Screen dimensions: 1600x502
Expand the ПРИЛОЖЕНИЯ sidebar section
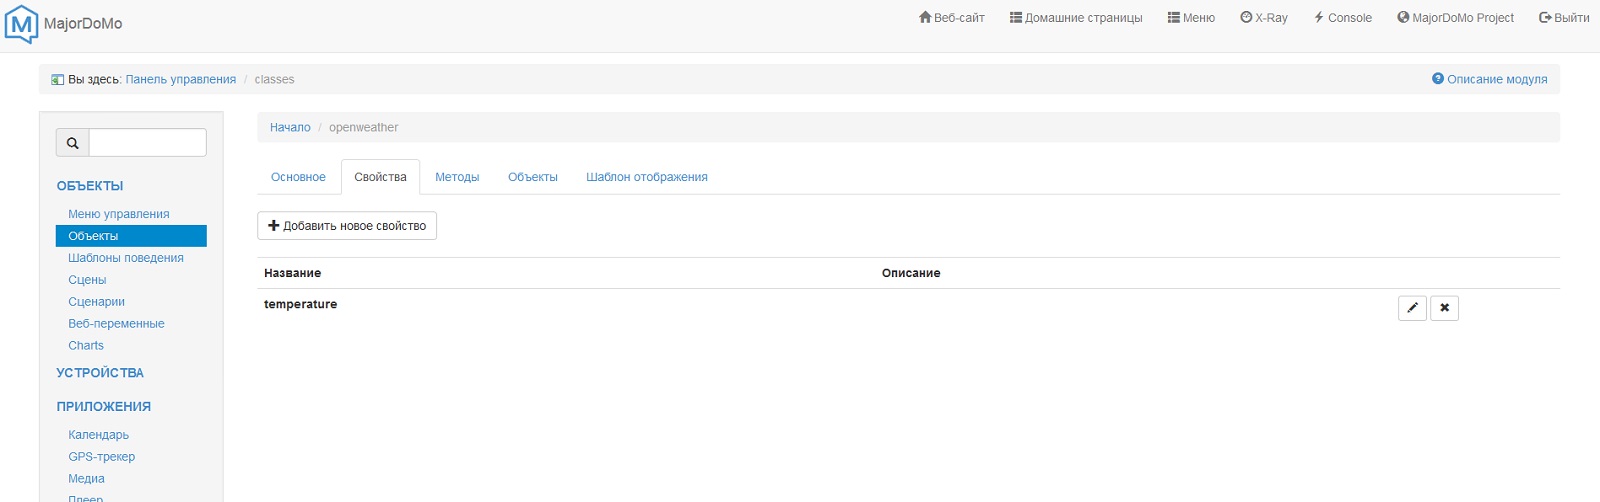pos(104,407)
